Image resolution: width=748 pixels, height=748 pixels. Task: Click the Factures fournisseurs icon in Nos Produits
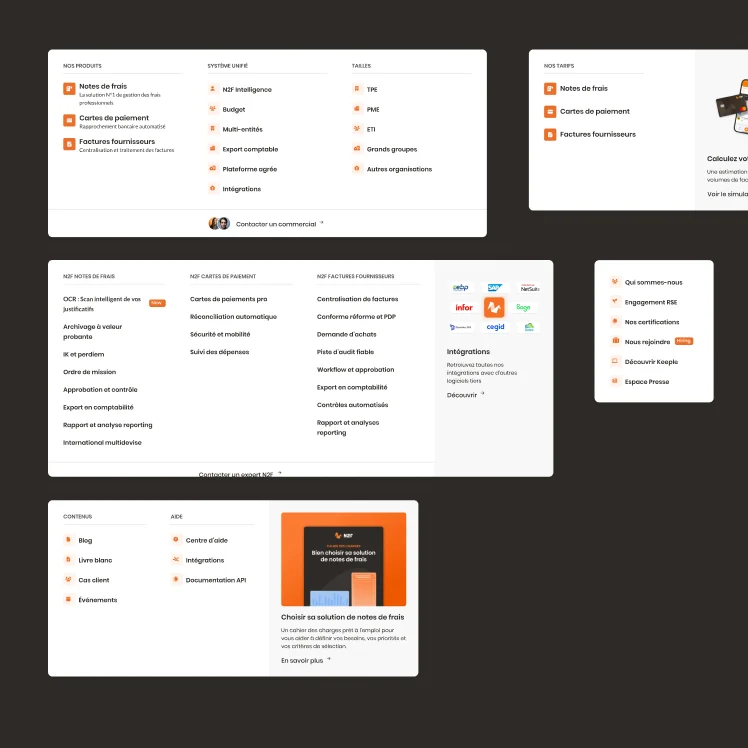pos(69,144)
